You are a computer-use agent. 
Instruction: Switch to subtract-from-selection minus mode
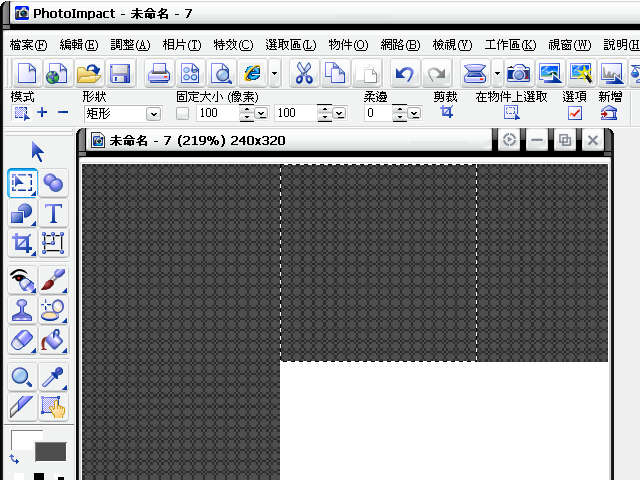point(63,112)
